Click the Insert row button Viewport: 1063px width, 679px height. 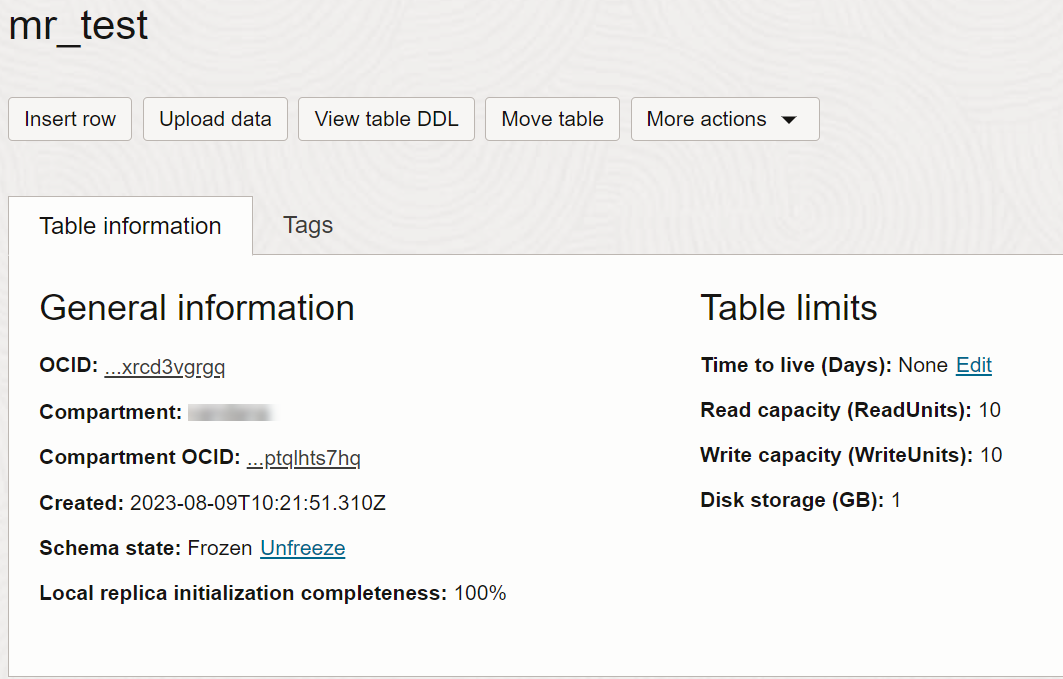[70, 119]
